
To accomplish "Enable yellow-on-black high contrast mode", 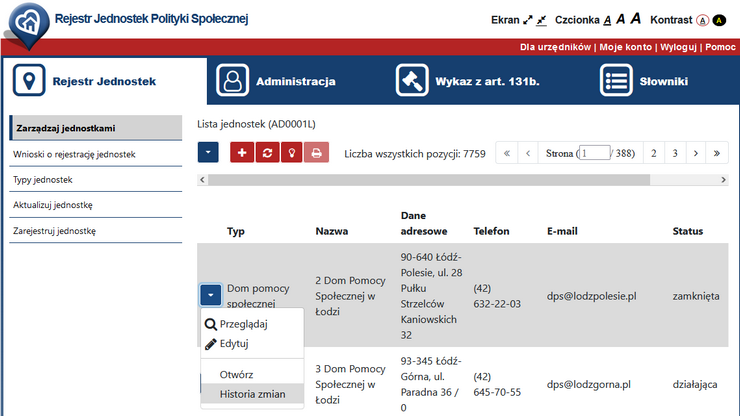I will tap(718, 20).
